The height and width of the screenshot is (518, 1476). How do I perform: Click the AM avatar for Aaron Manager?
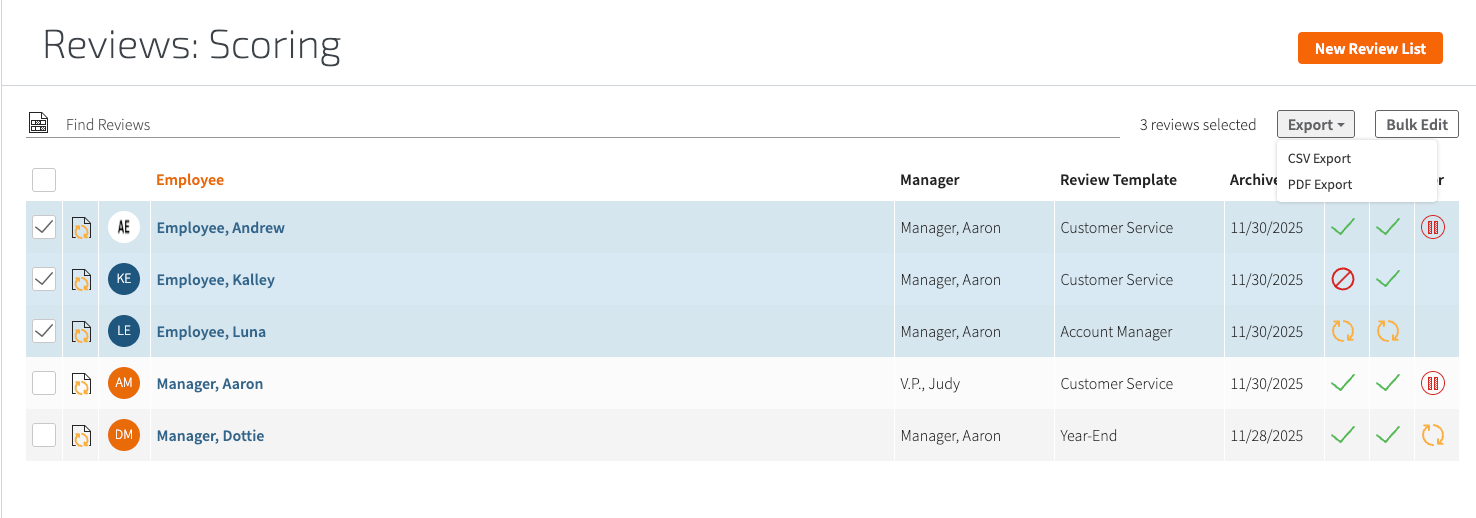(x=124, y=384)
